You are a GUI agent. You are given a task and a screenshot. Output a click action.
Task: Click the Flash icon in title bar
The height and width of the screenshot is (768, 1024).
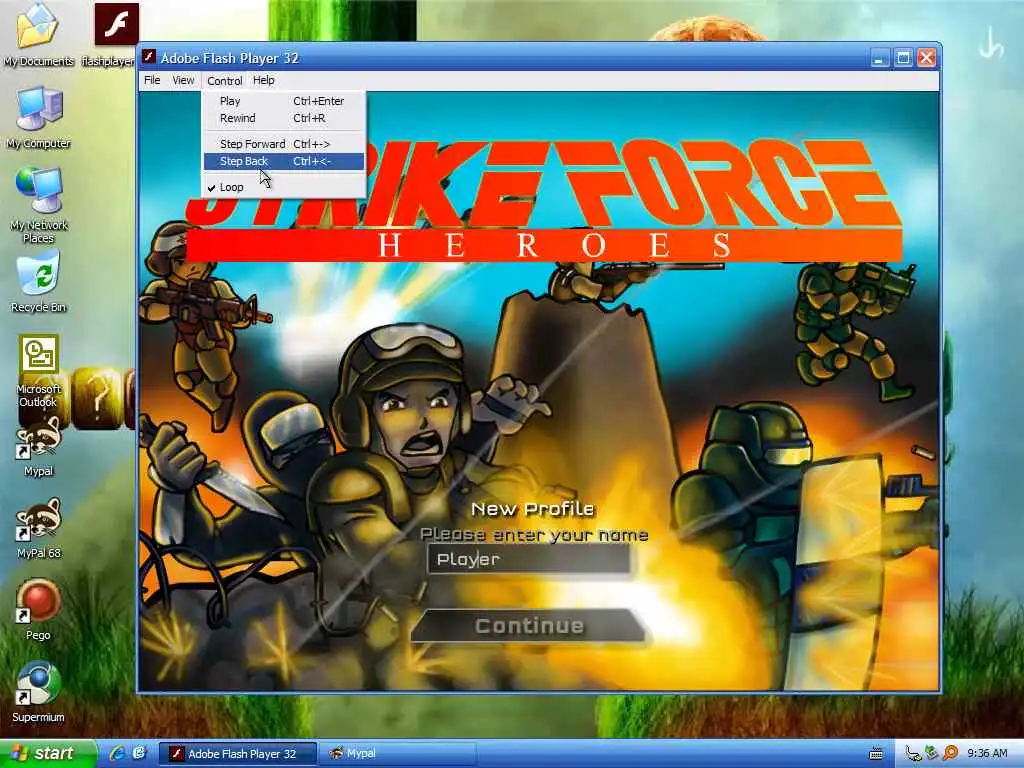click(x=150, y=57)
